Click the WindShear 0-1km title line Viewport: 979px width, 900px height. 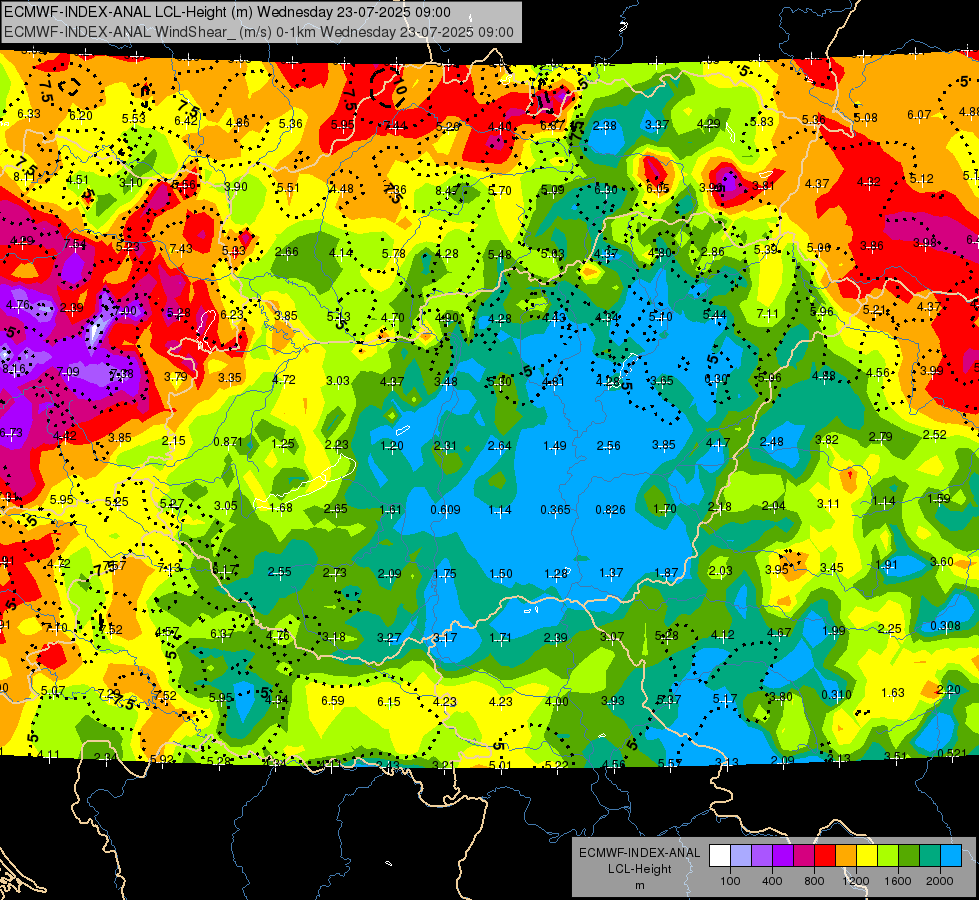(x=258, y=32)
